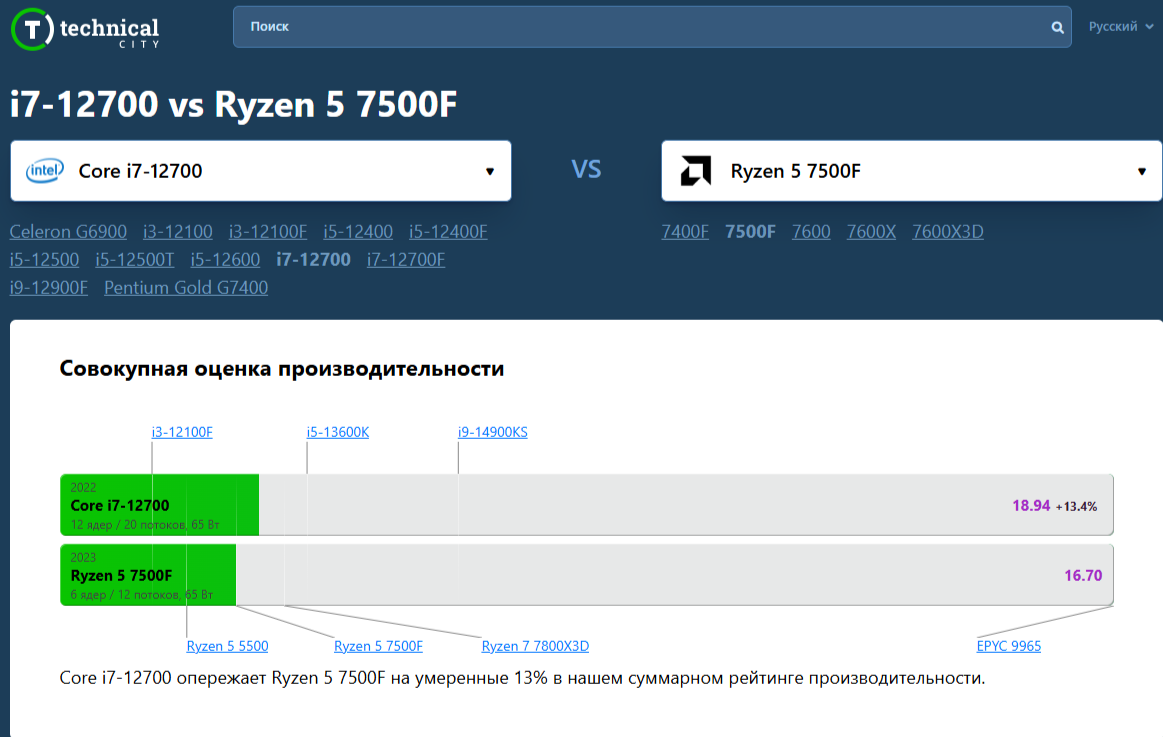Click the AMD logo icon
This screenshot has height=737, width=1163.
(x=696, y=171)
